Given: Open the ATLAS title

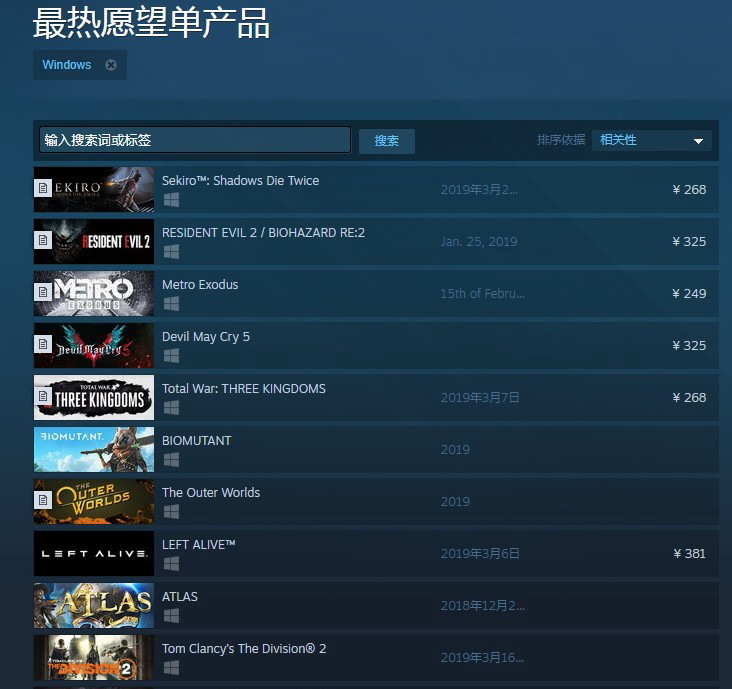Looking at the screenshot, I should tap(180, 597).
